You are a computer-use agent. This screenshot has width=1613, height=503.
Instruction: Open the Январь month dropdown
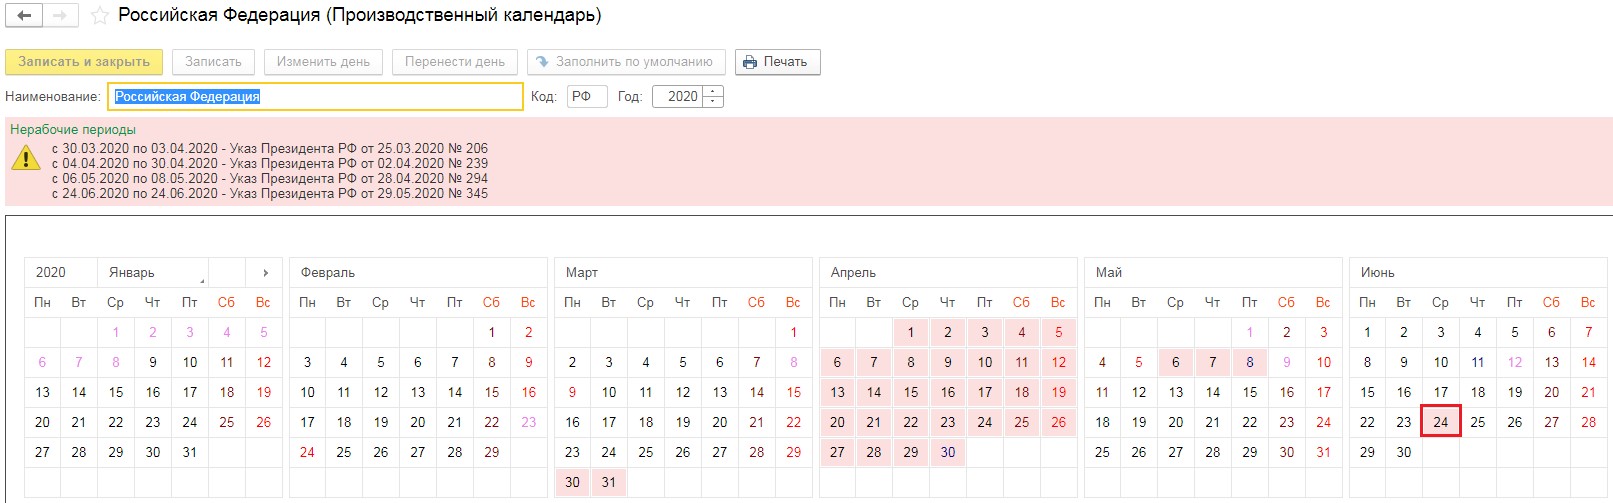coord(153,272)
